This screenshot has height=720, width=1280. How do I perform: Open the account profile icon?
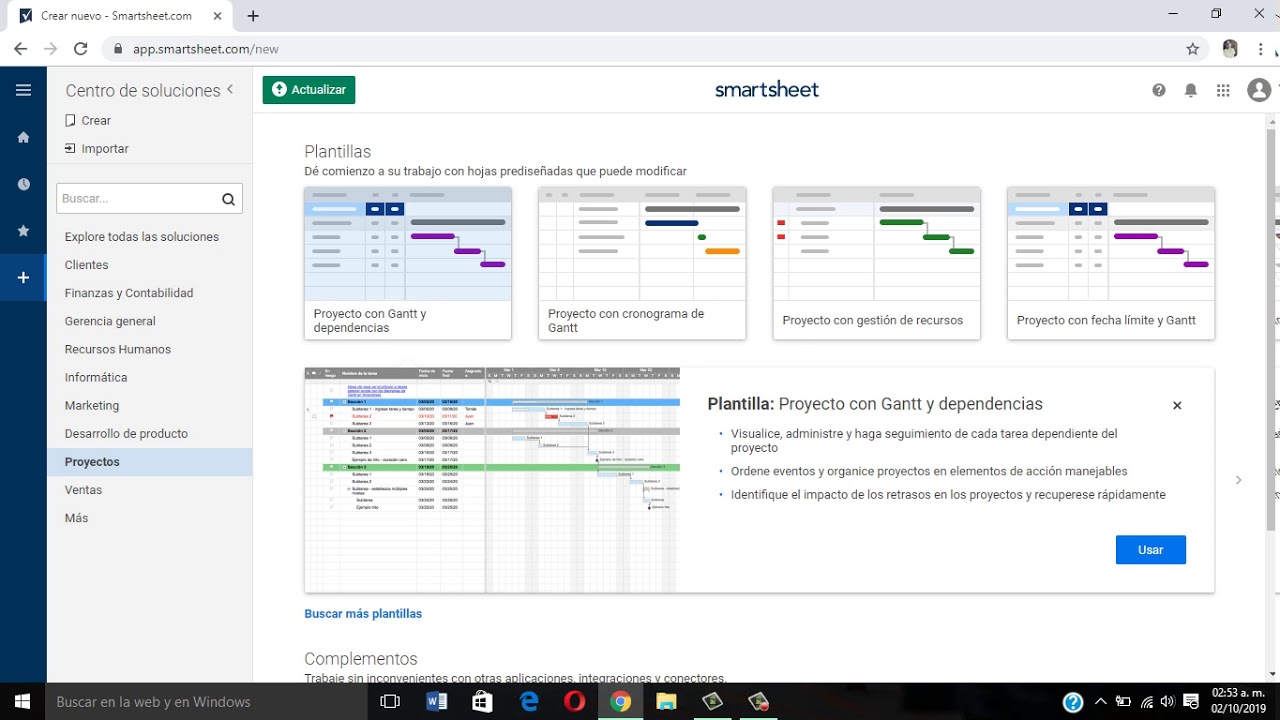(1259, 90)
